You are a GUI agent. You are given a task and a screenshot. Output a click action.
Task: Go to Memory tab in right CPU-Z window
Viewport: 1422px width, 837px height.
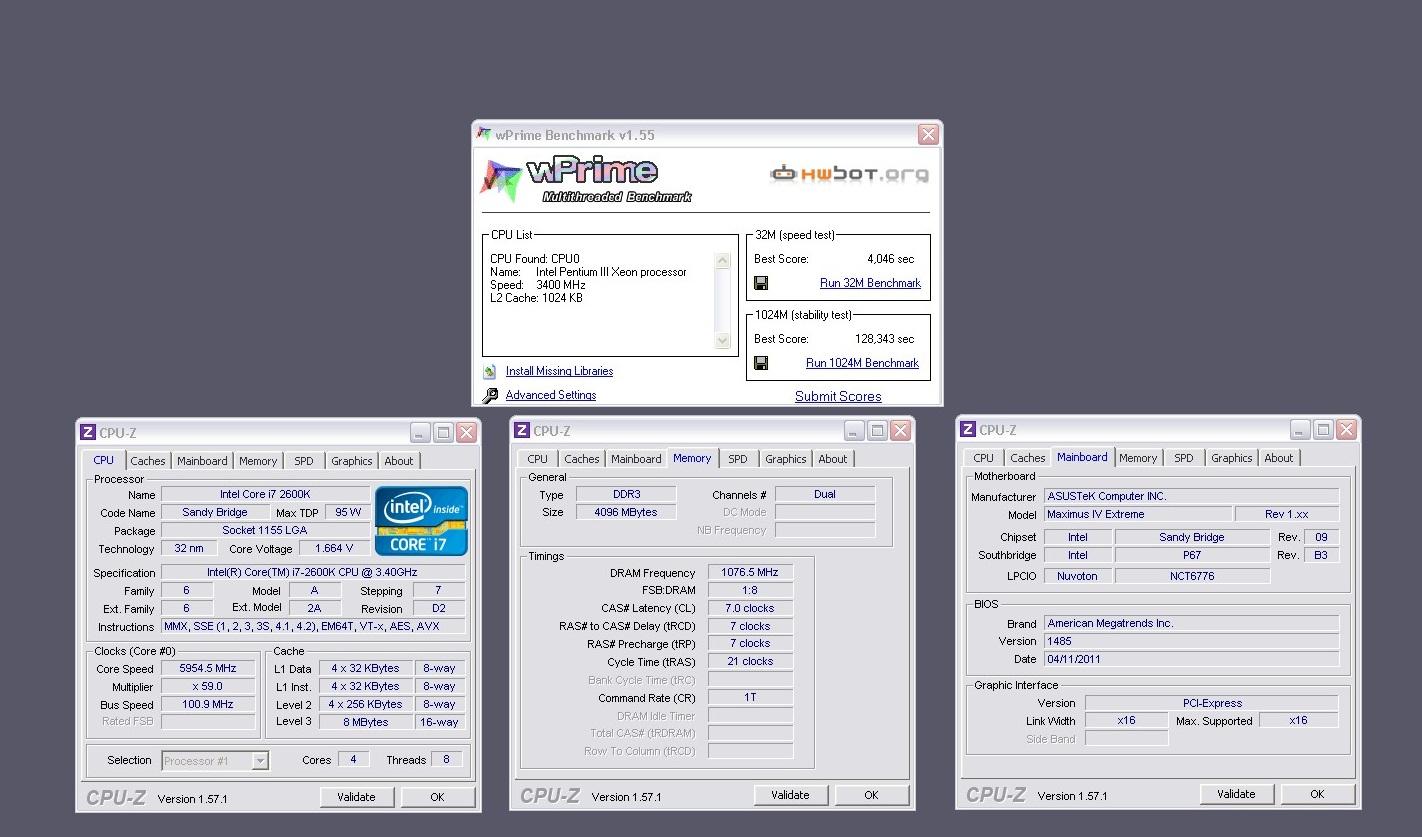1138,458
